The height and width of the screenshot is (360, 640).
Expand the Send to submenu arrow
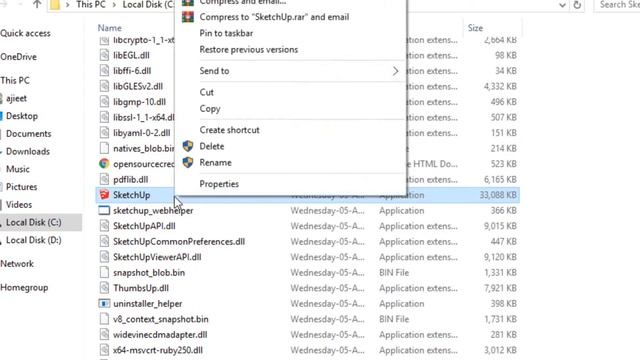pyautogui.click(x=395, y=71)
